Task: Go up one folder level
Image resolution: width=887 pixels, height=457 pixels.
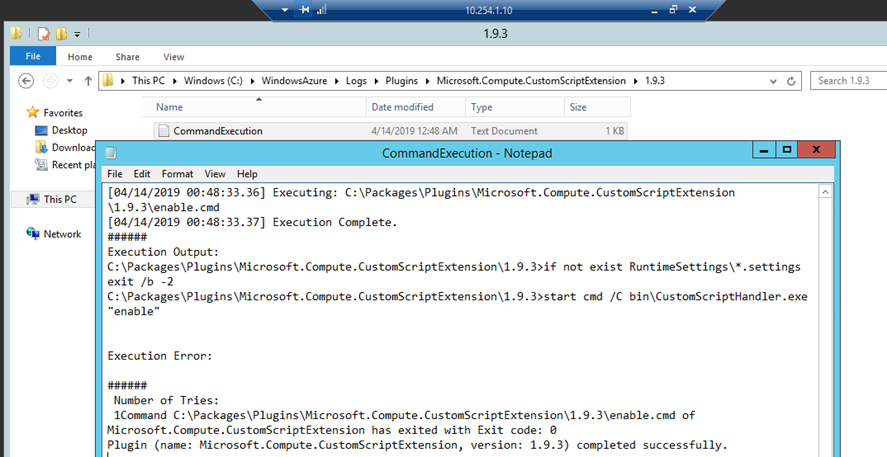Action: click(x=88, y=81)
